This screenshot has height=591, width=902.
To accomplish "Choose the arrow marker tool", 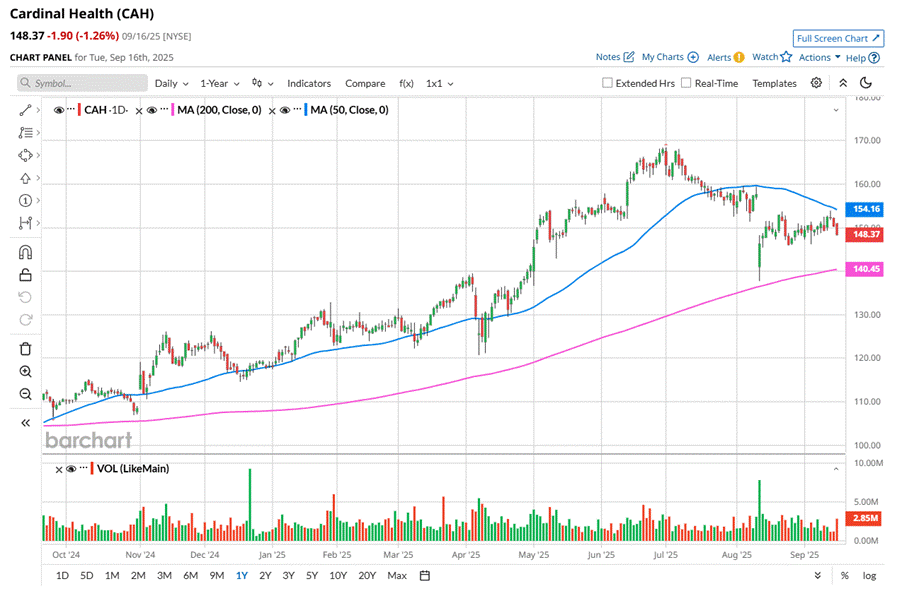I will coord(25,178).
